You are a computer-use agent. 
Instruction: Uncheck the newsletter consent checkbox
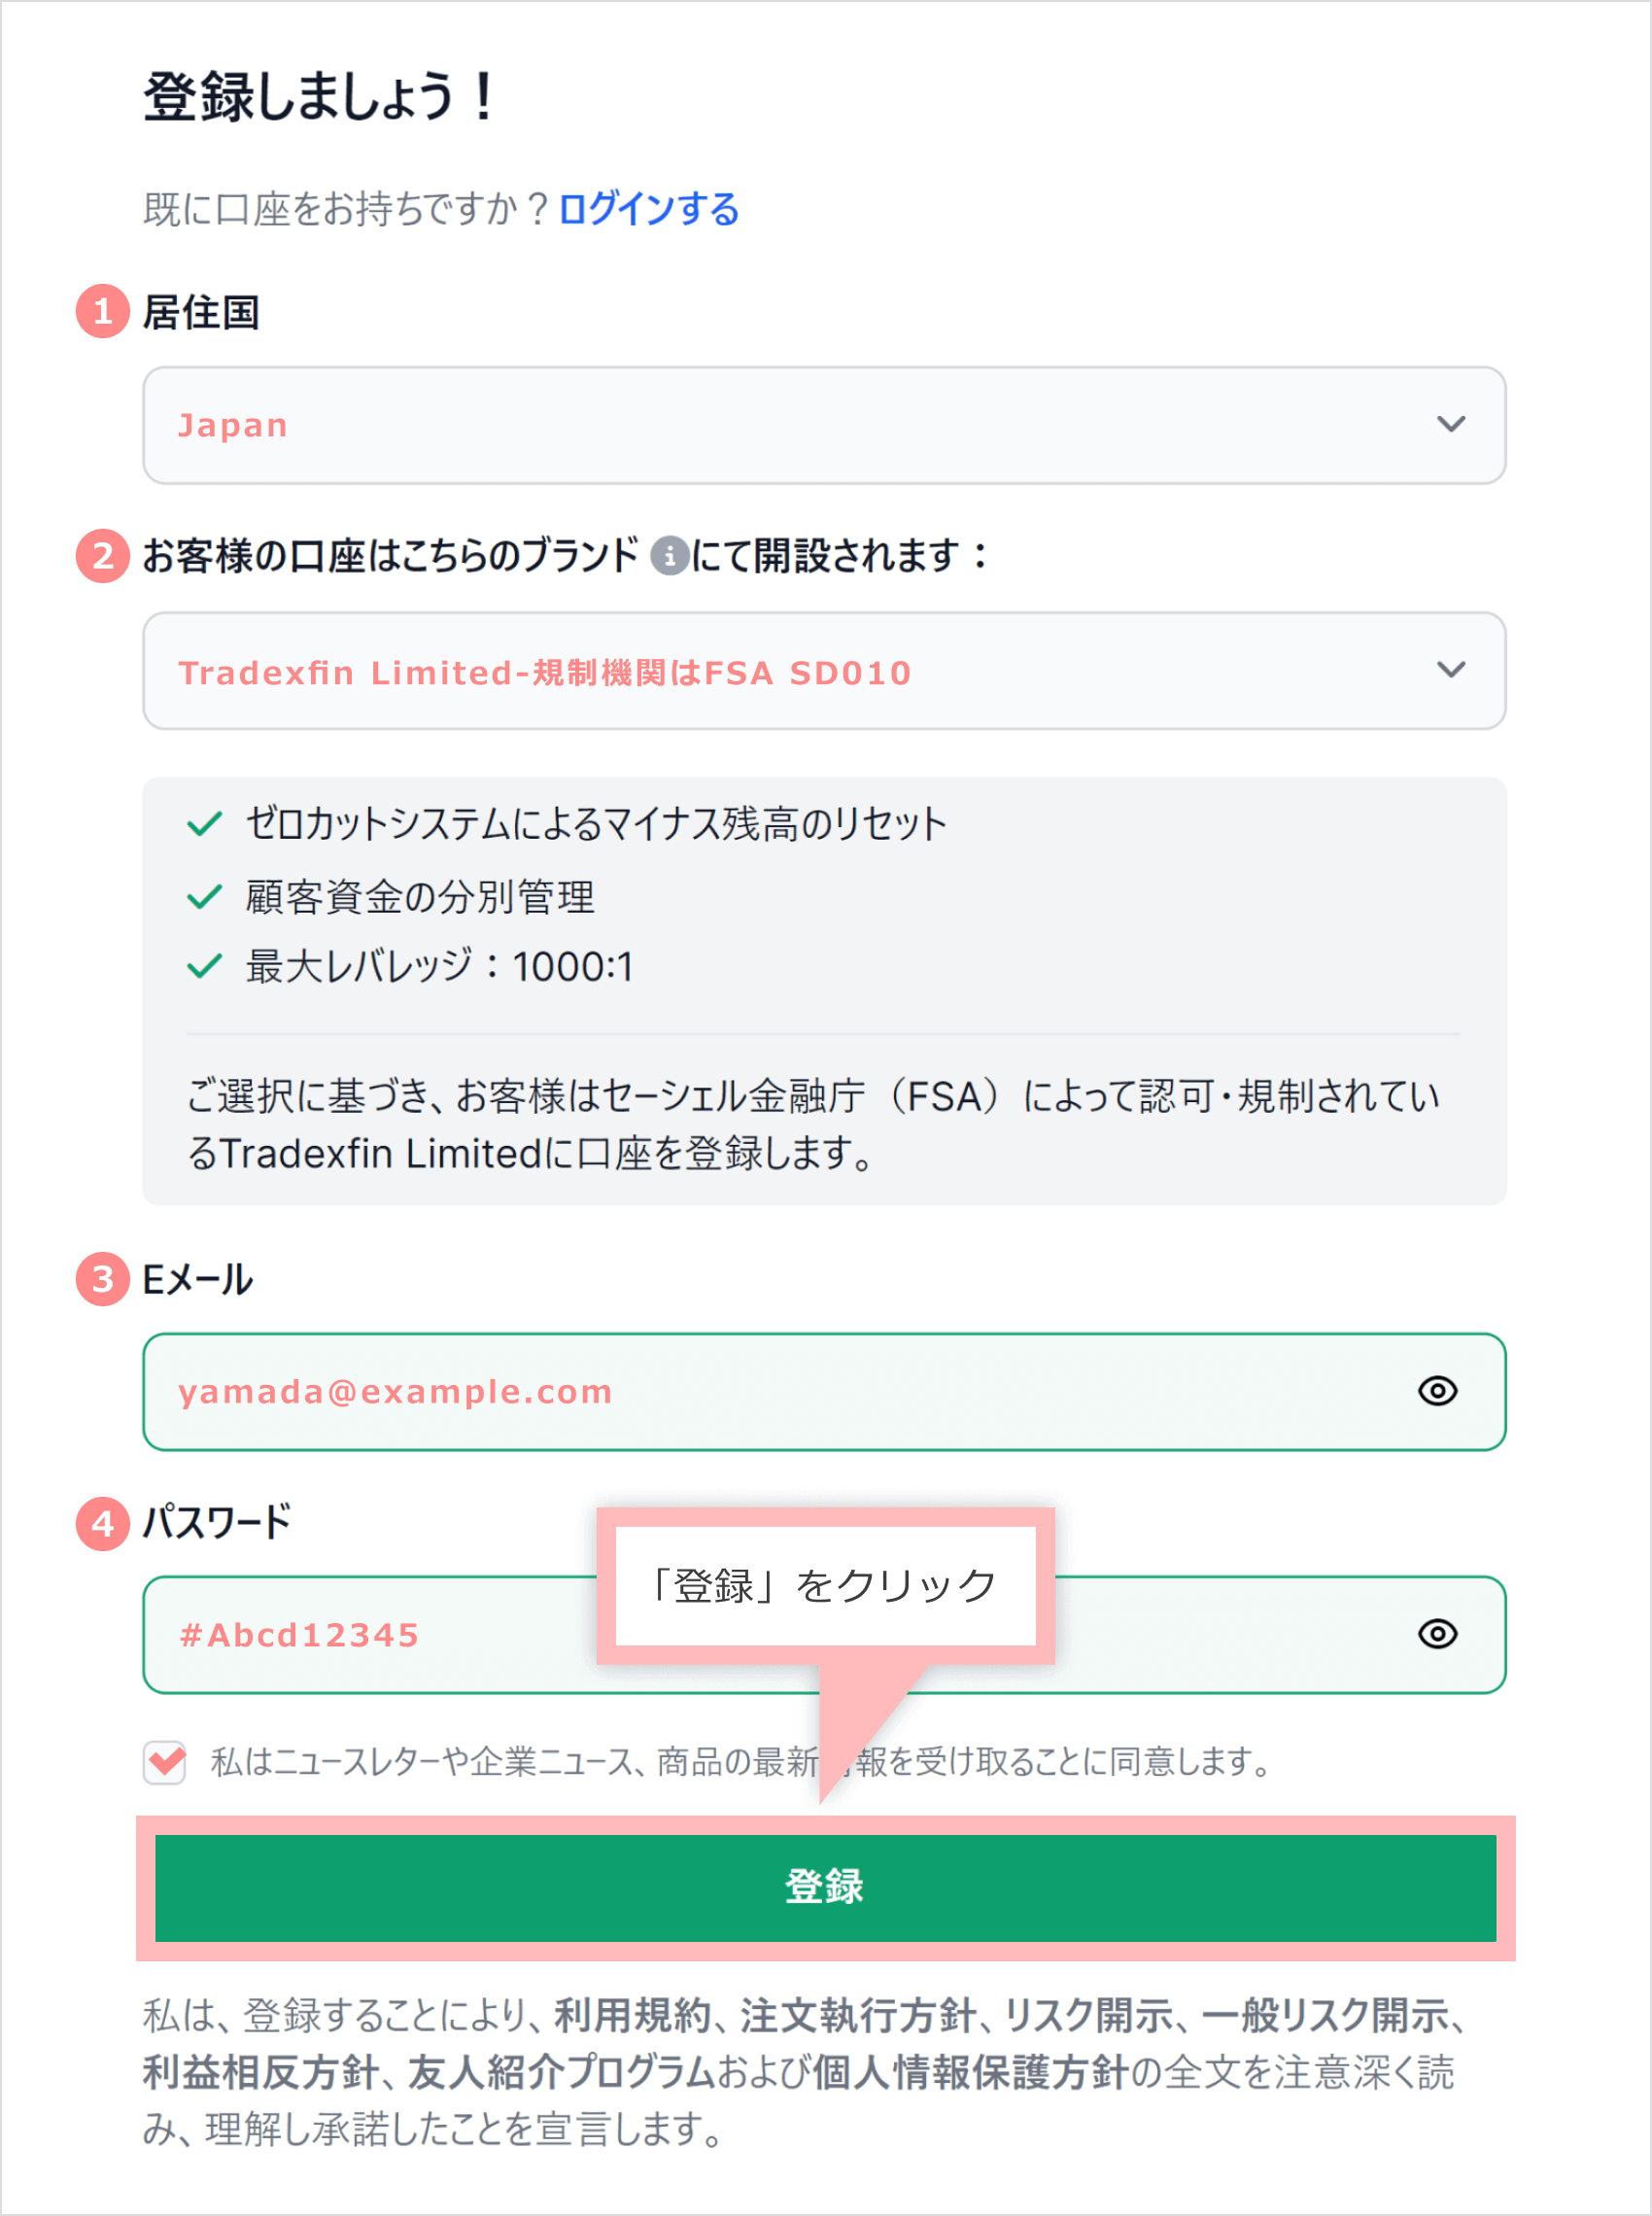point(165,1762)
